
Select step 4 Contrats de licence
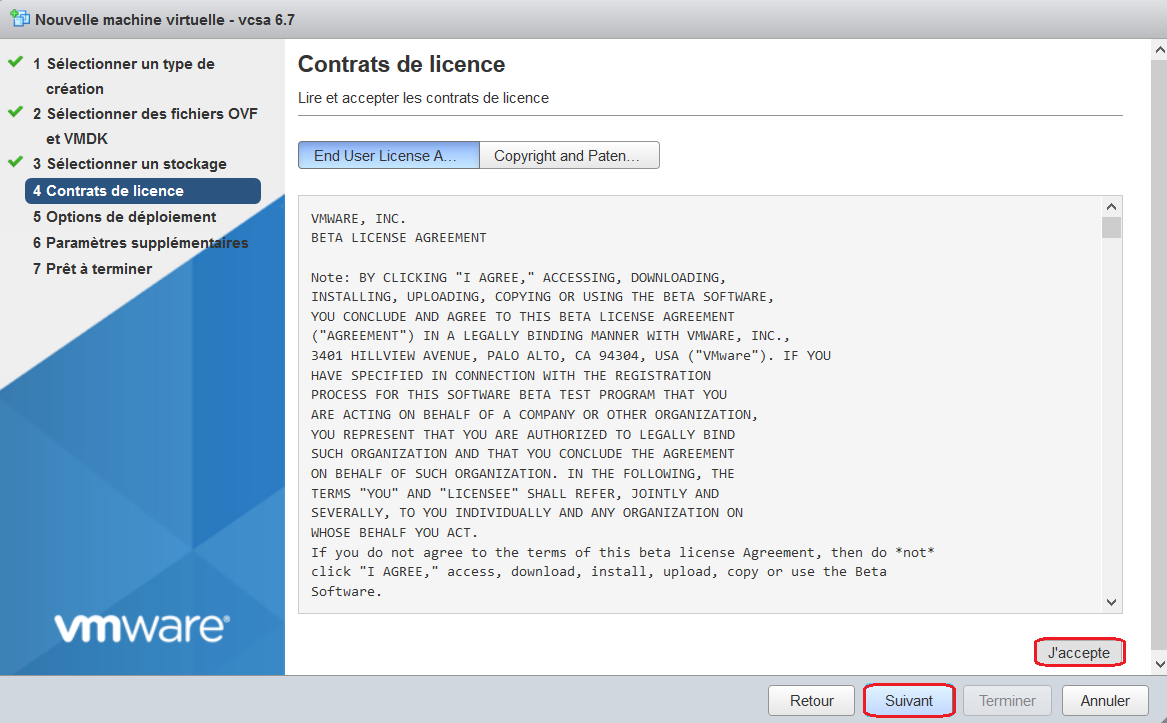point(143,191)
